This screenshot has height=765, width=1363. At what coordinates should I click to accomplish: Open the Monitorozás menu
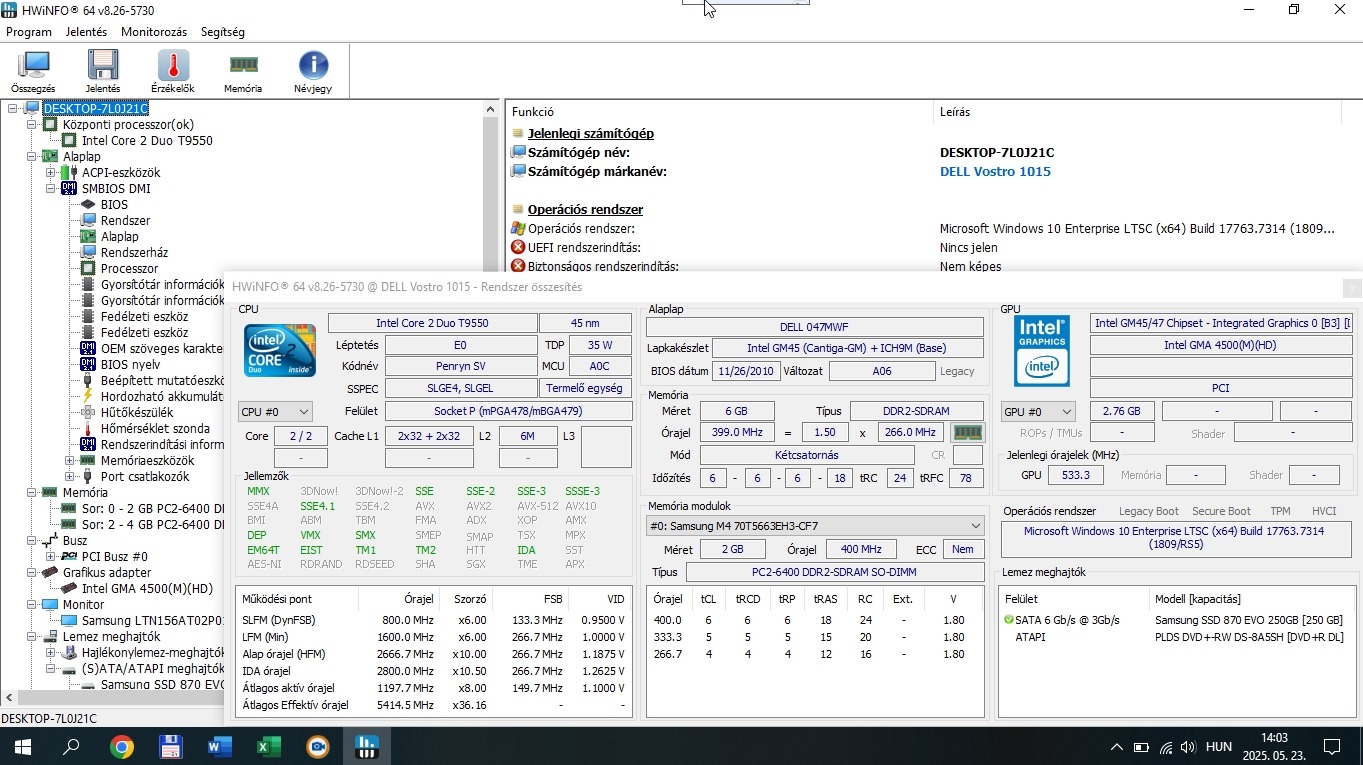154,32
